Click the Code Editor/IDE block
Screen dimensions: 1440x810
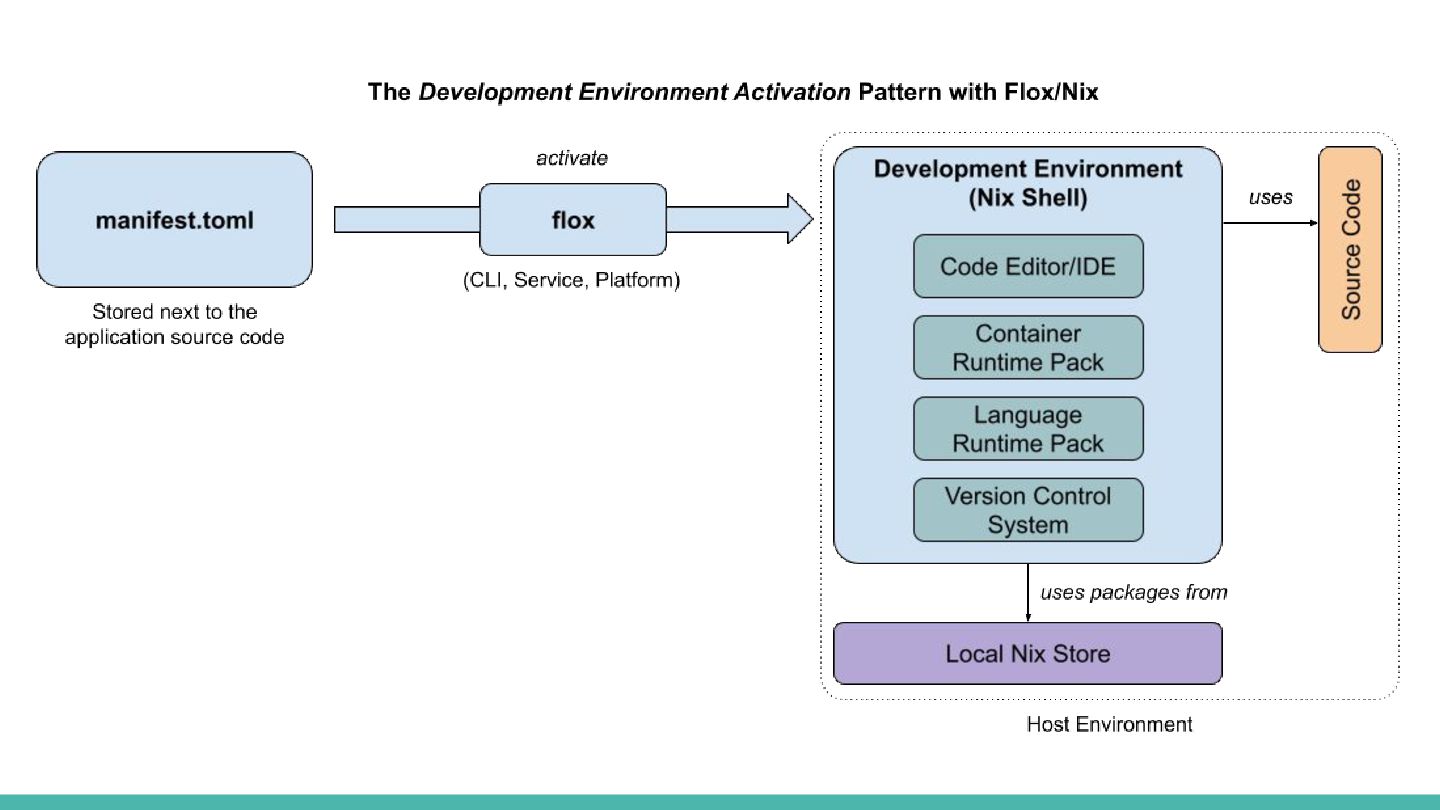[x=1028, y=266]
